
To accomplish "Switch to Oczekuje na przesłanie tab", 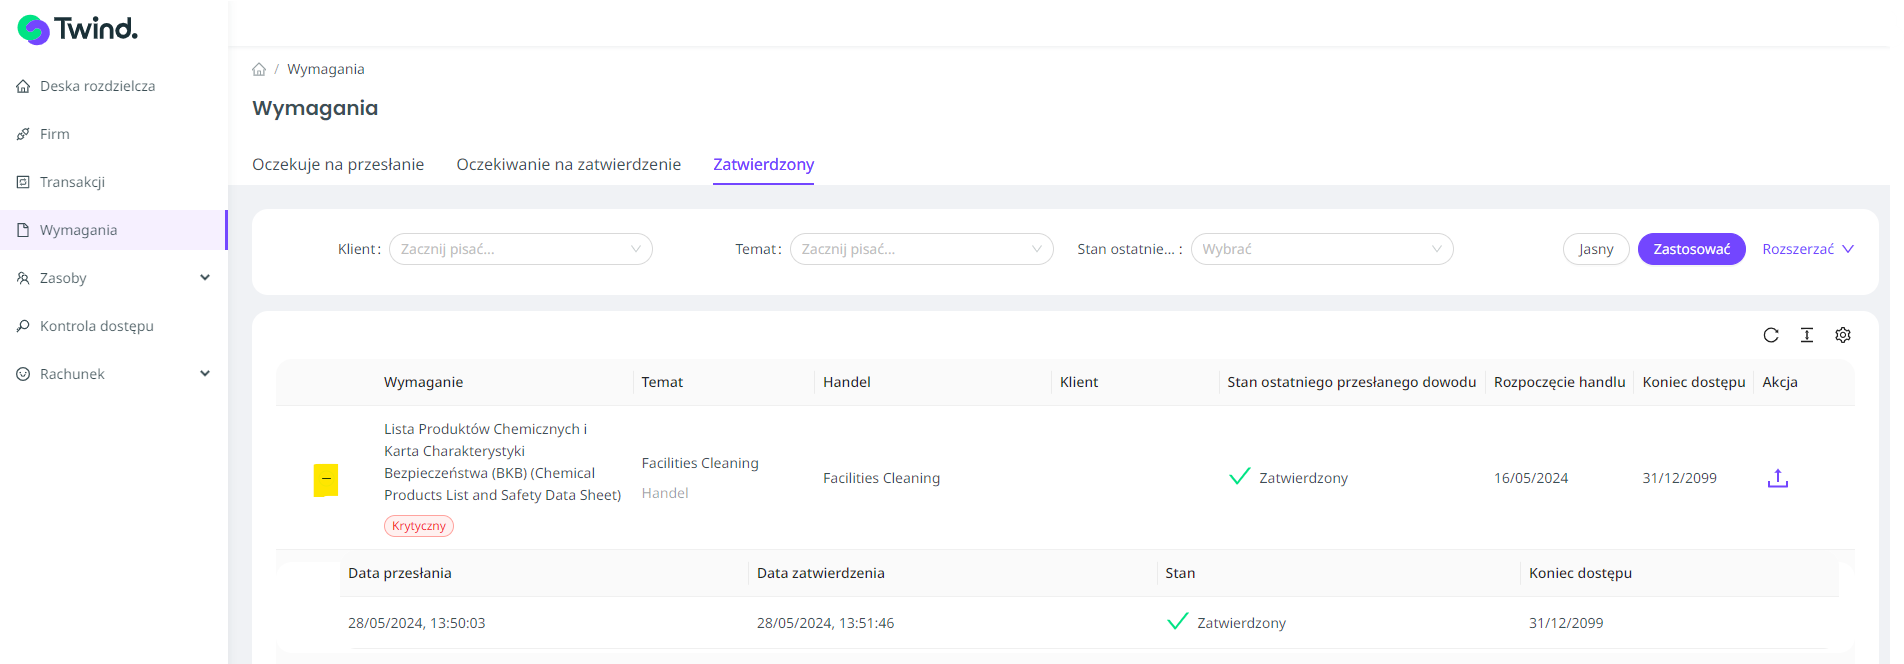I will tap(338, 164).
